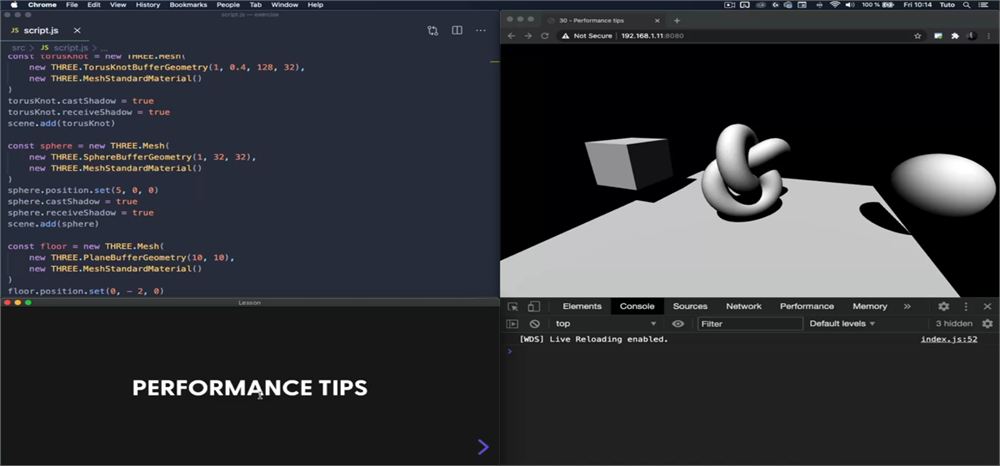Open the People menu
The height and width of the screenshot is (466, 1000).
point(228,4)
